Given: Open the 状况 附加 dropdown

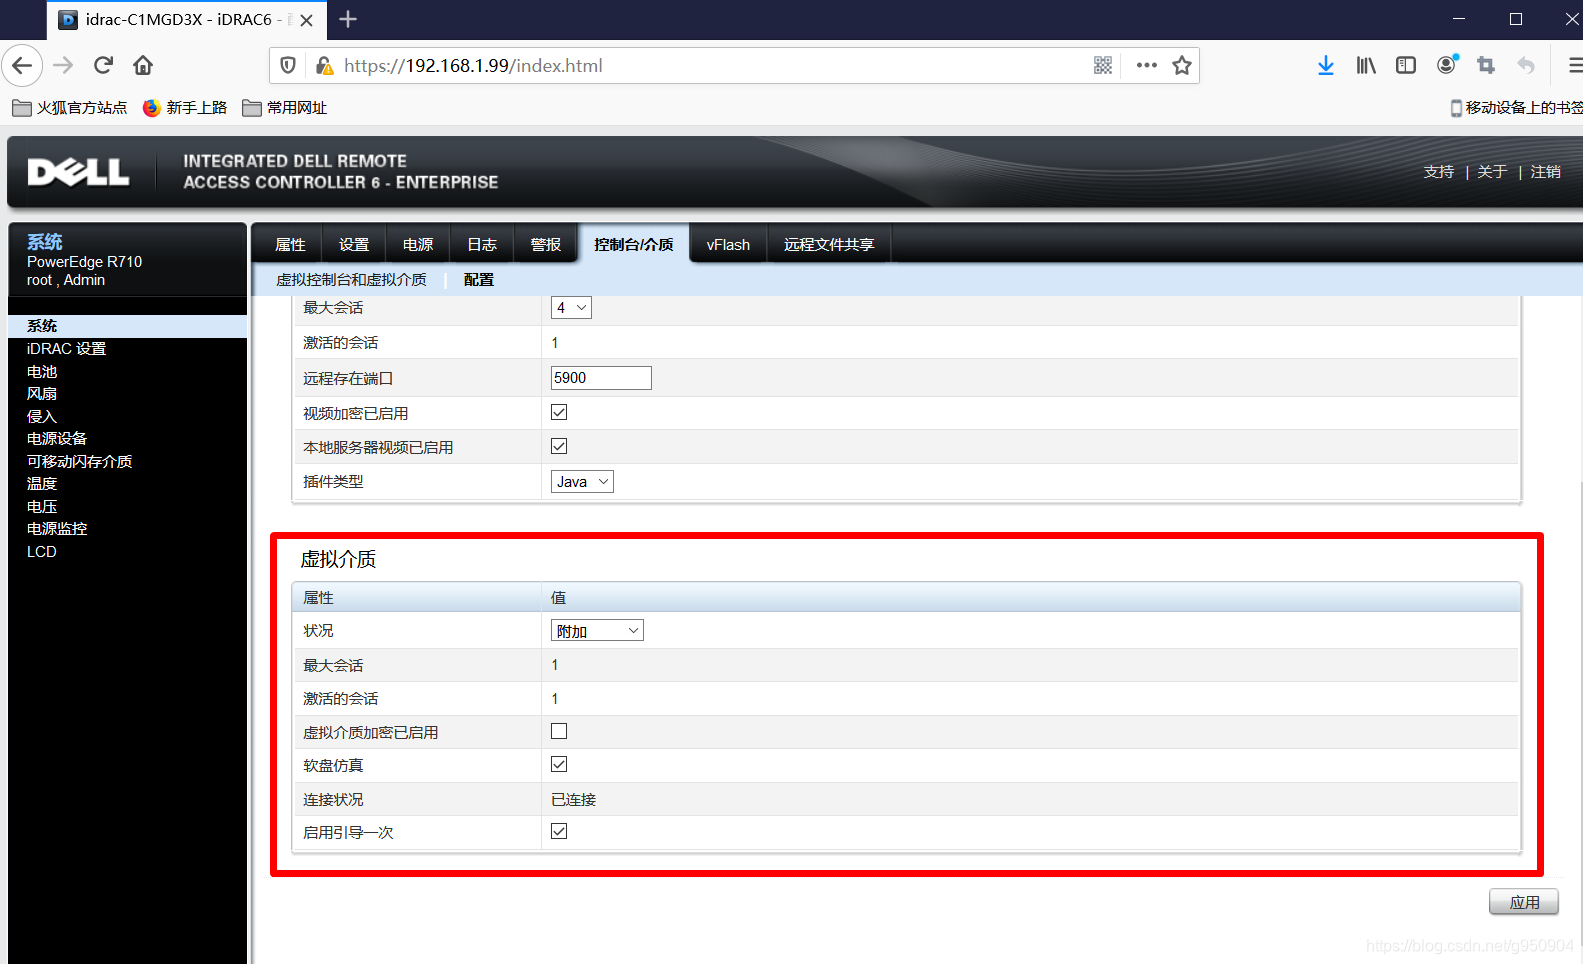Looking at the screenshot, I should point(597,631).
